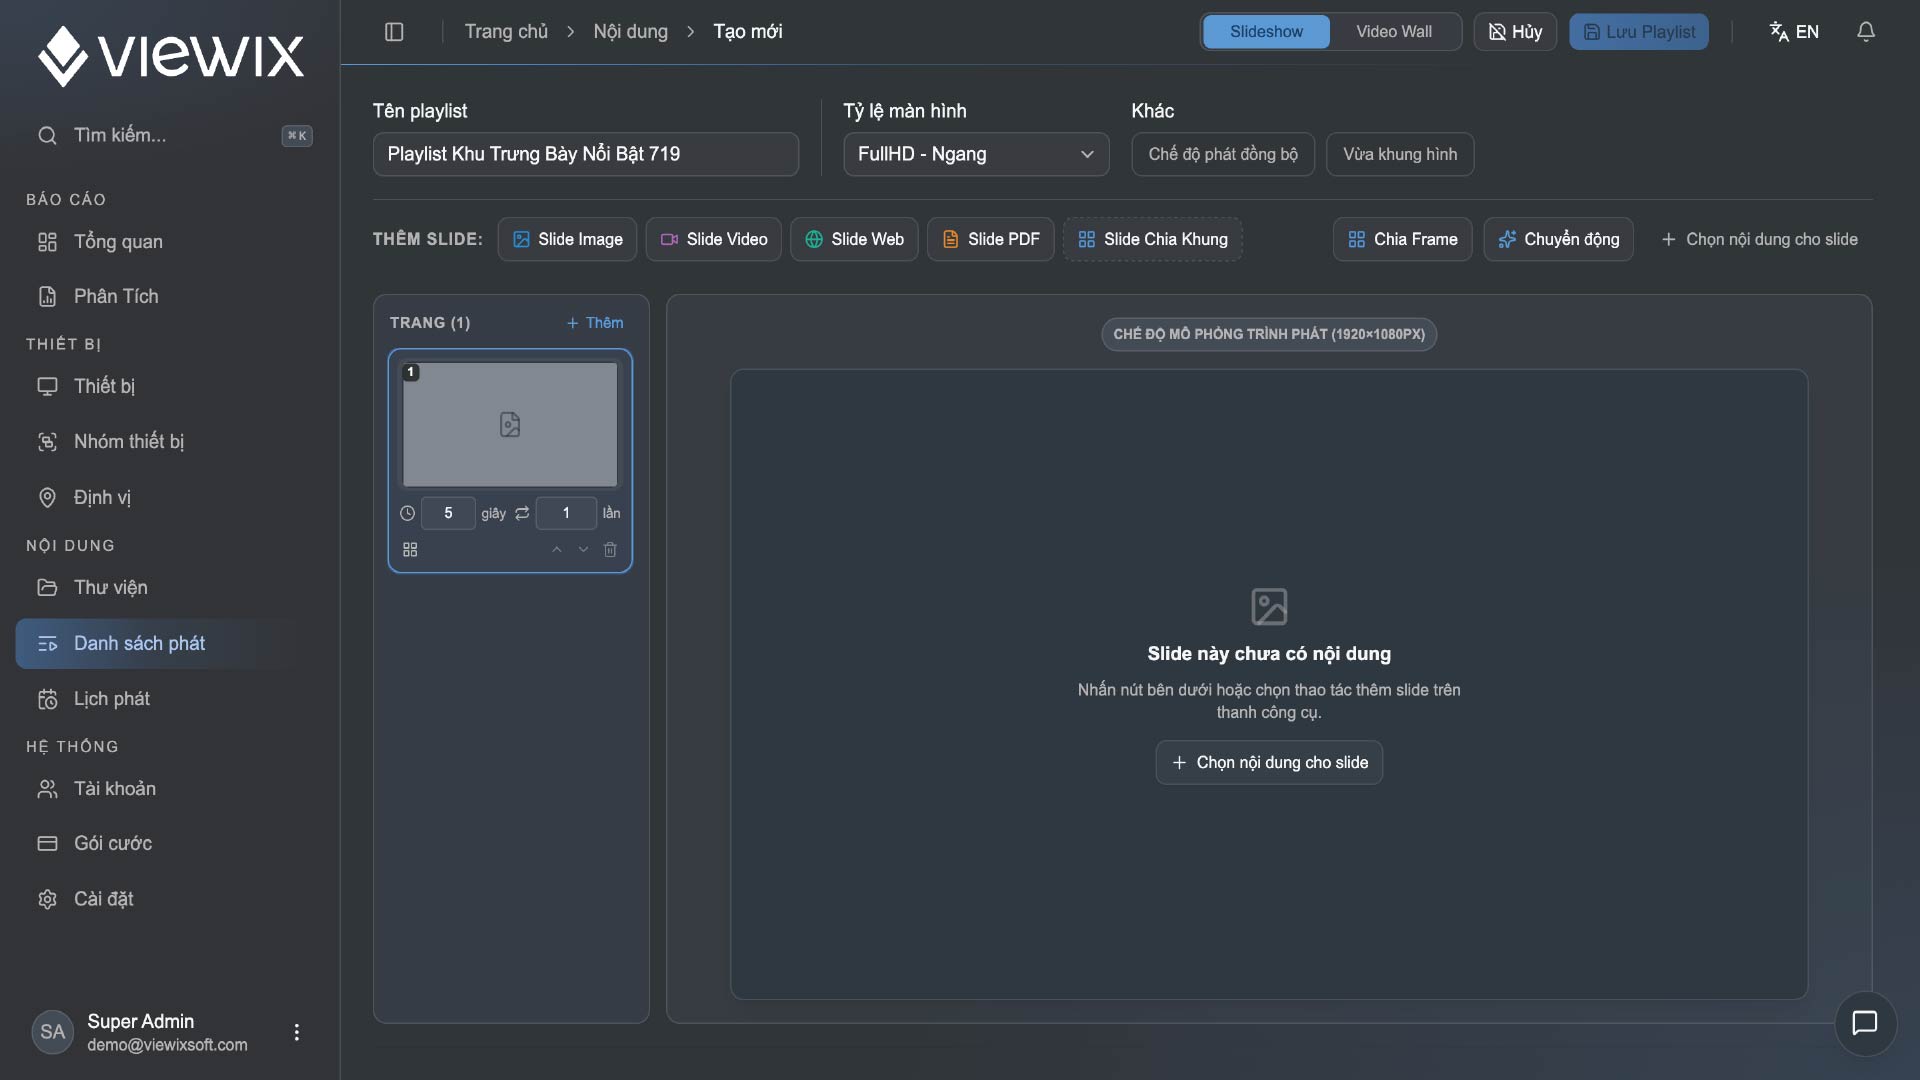
Task: Click center Chọn nội dung cho slide button
Action: coord(1269,763)
